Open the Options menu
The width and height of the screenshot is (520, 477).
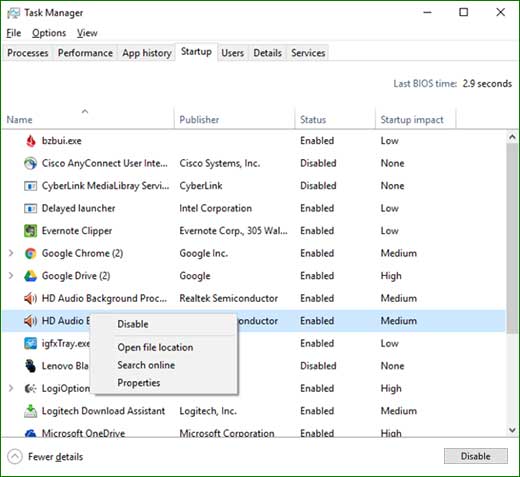(x=49, y=33)
